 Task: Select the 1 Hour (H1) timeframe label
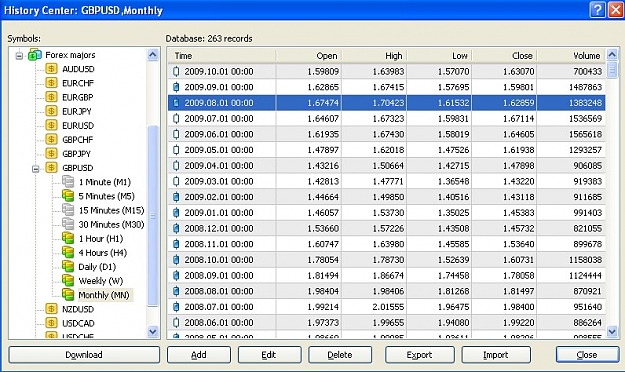[101, 238]
